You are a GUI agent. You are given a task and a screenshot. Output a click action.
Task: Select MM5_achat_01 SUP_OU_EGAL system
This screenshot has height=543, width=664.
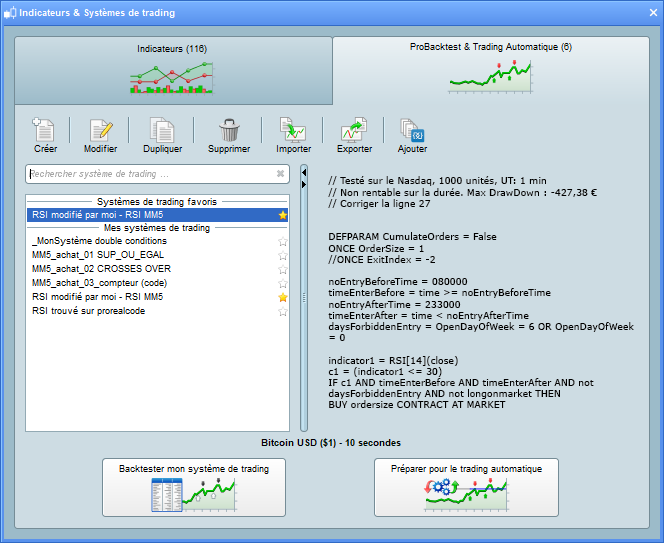(157, 255)
